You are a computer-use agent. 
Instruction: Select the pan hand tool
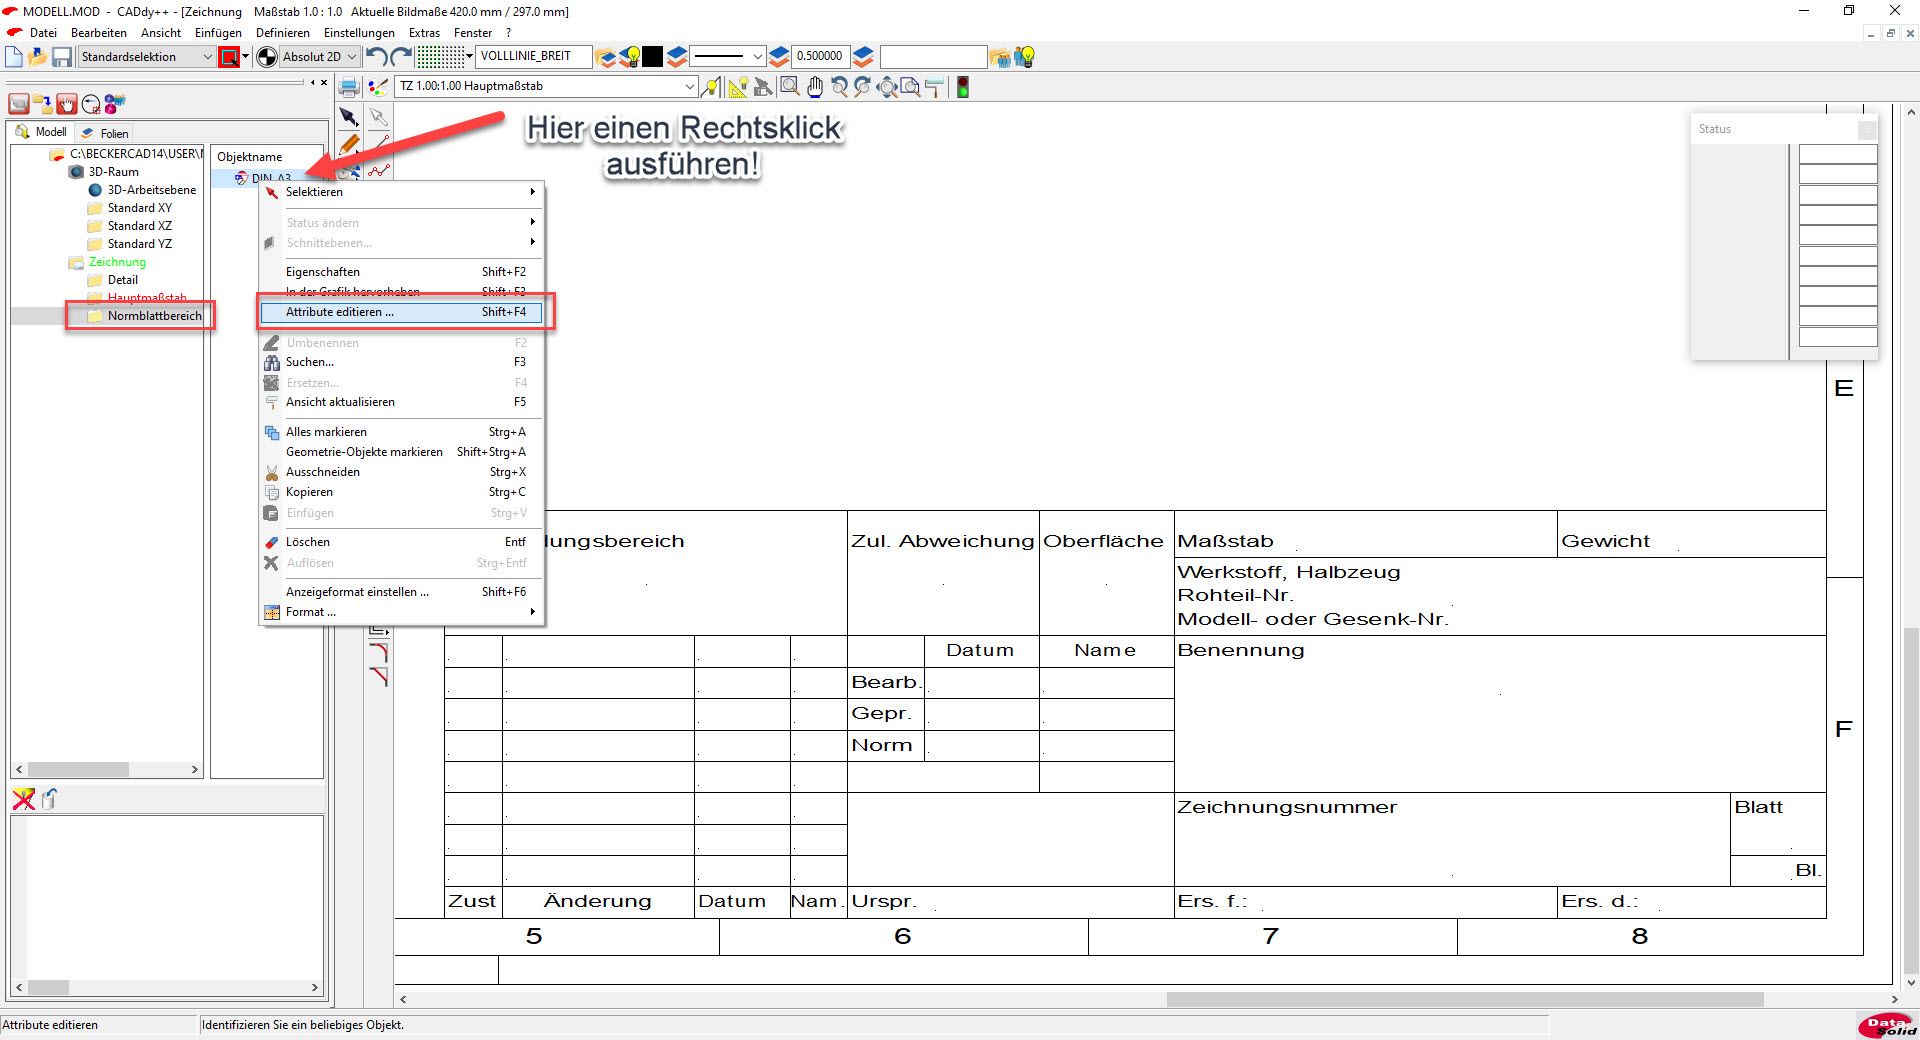coord(815,87)
